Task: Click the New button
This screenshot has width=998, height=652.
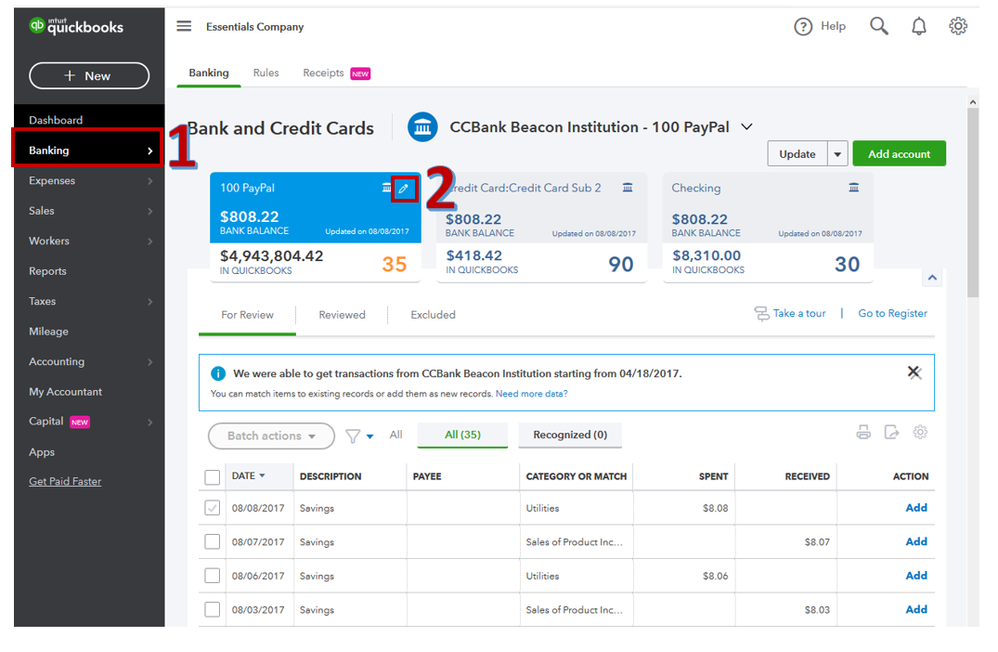Action: [89, 76]
